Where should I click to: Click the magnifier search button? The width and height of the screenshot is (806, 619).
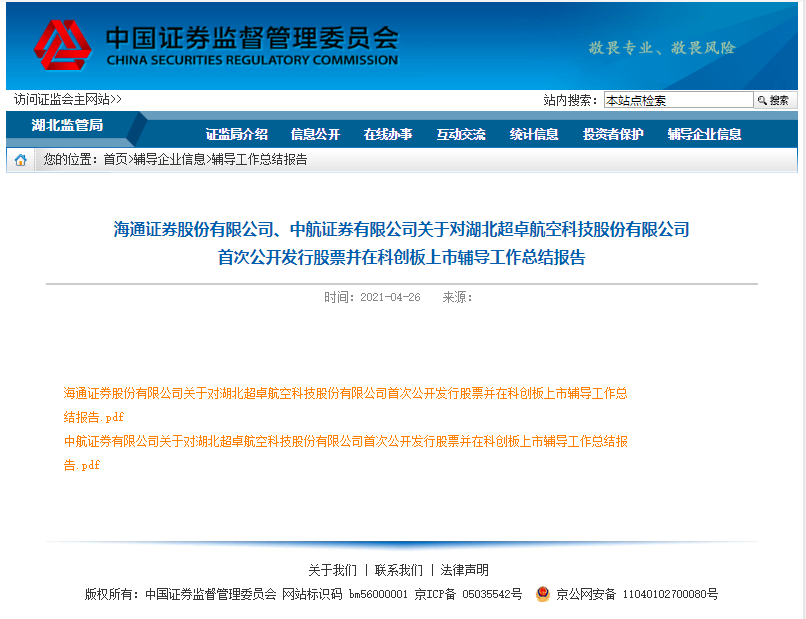[775, 100]
